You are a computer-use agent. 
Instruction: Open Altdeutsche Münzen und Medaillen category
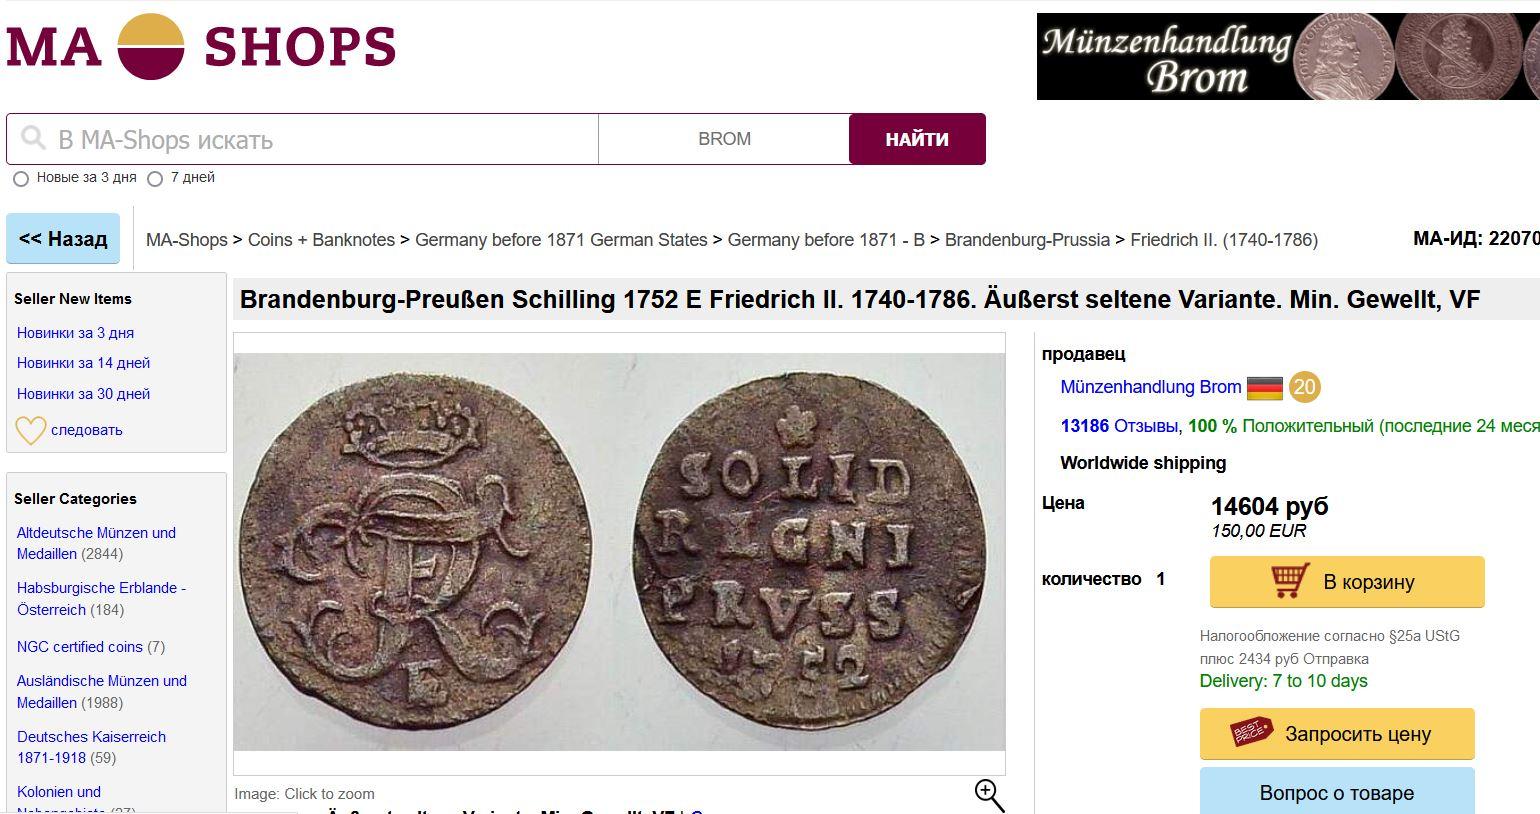click(96, 543)
